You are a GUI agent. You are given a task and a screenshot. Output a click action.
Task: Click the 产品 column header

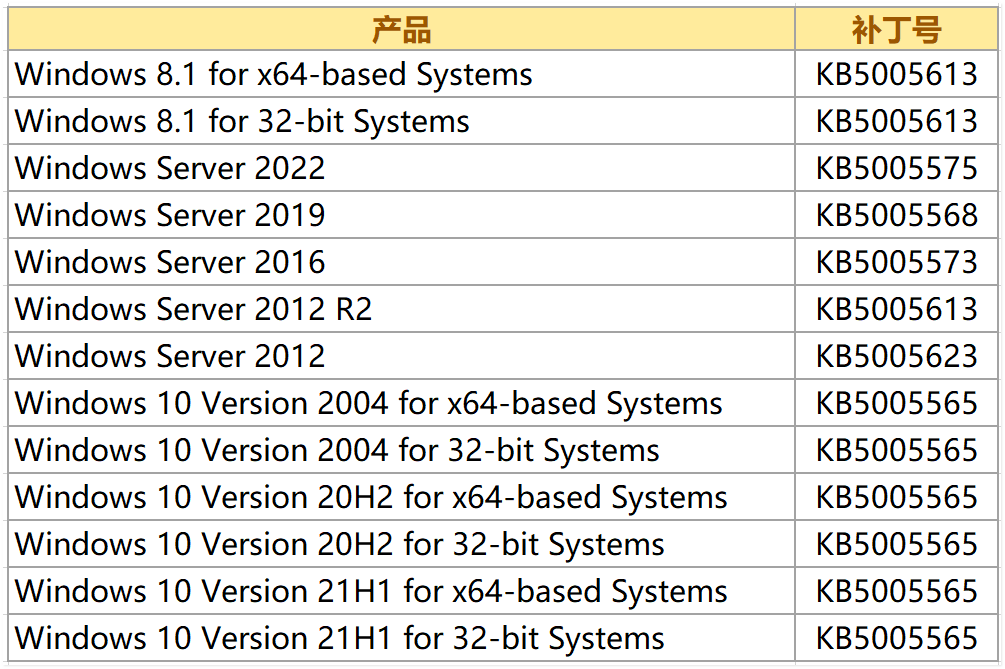(401, 30)
